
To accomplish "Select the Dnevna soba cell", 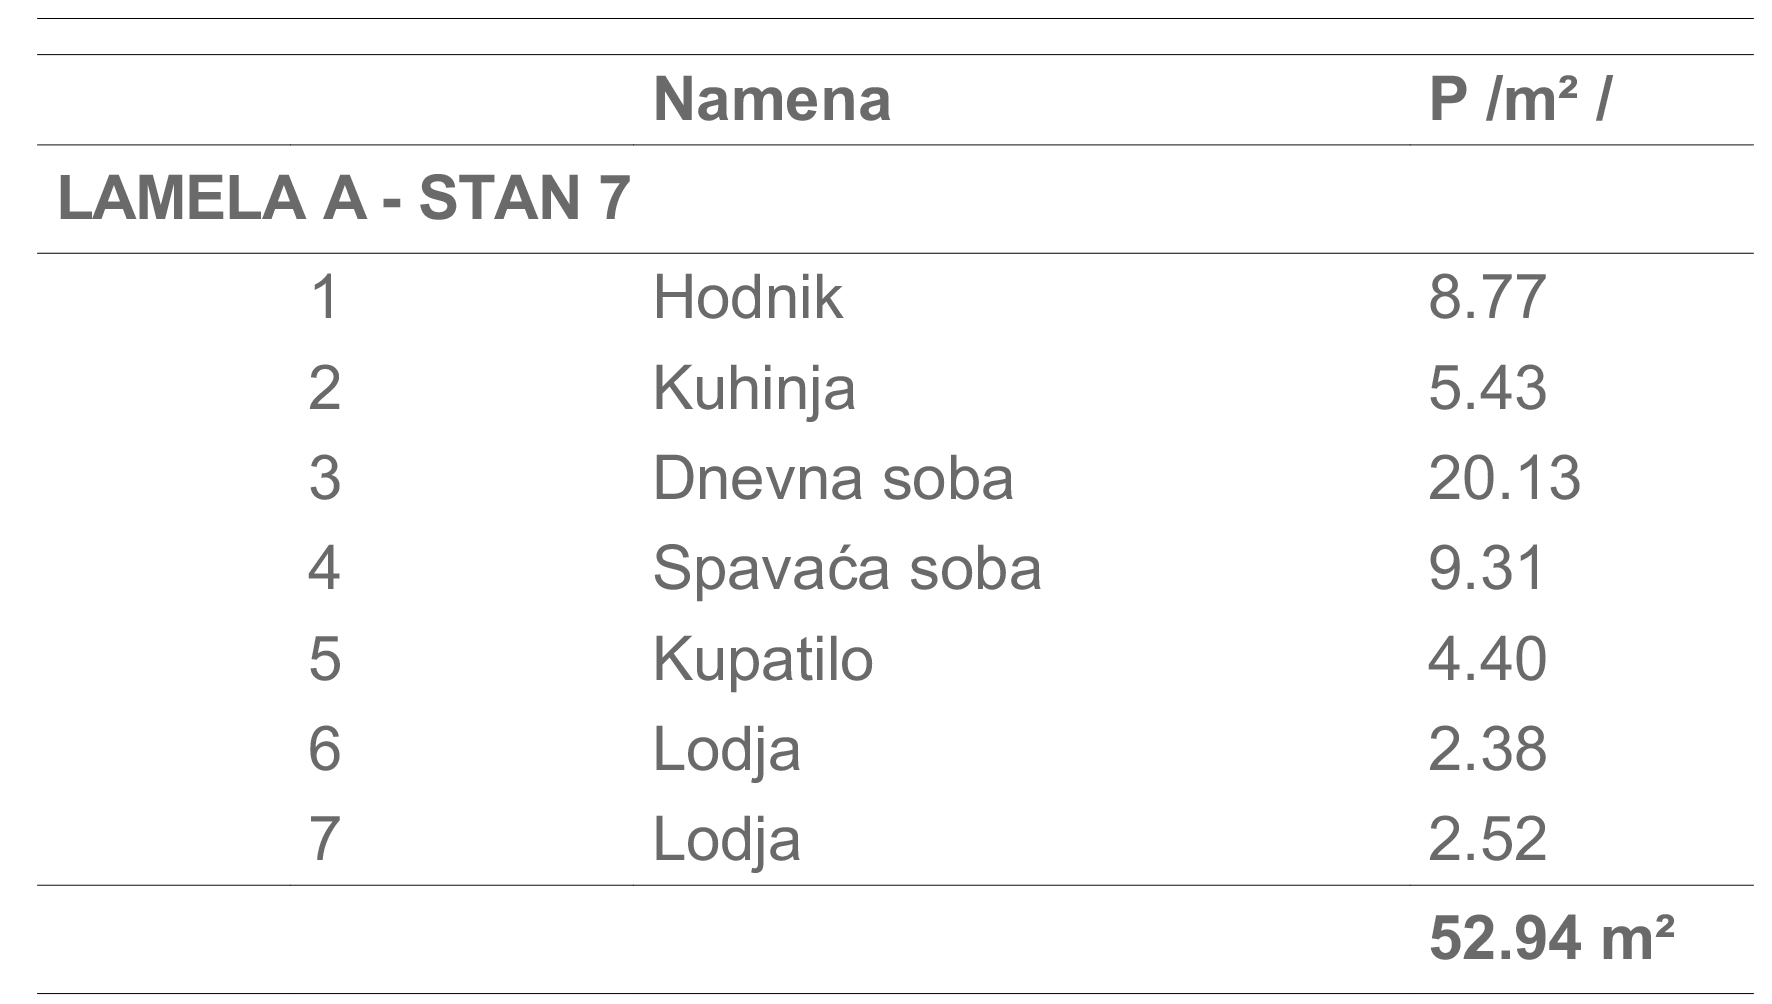I will pyautogui.click(x=833, y=478).
